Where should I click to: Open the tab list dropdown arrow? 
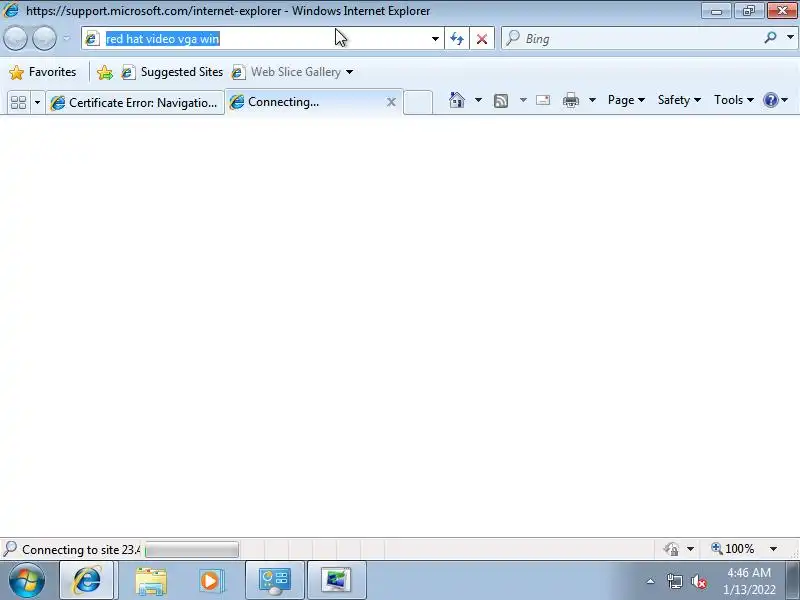(x=37, y=103)
